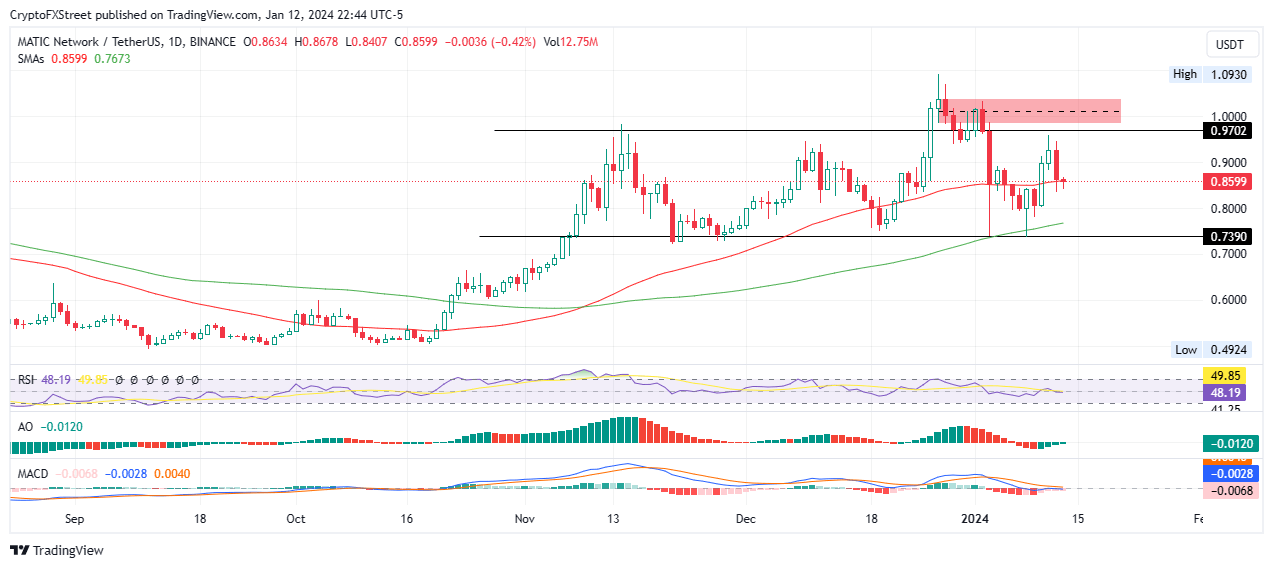The image size is (1273, 568).
Task: Click the red supply zone rectangle
Action: click(x=1030, y=111)
